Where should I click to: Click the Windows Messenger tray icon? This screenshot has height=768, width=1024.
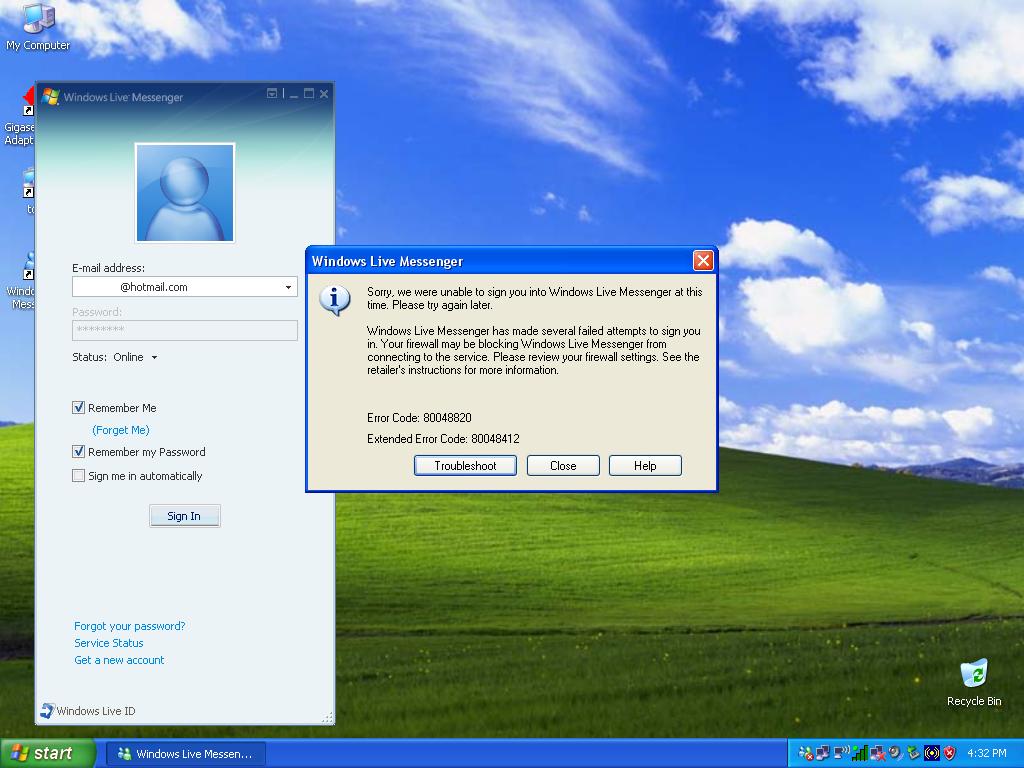[x=806, y=753]
